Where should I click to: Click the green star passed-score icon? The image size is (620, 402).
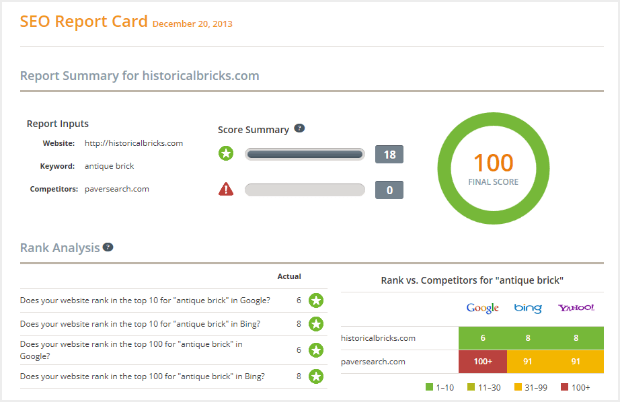226,154
